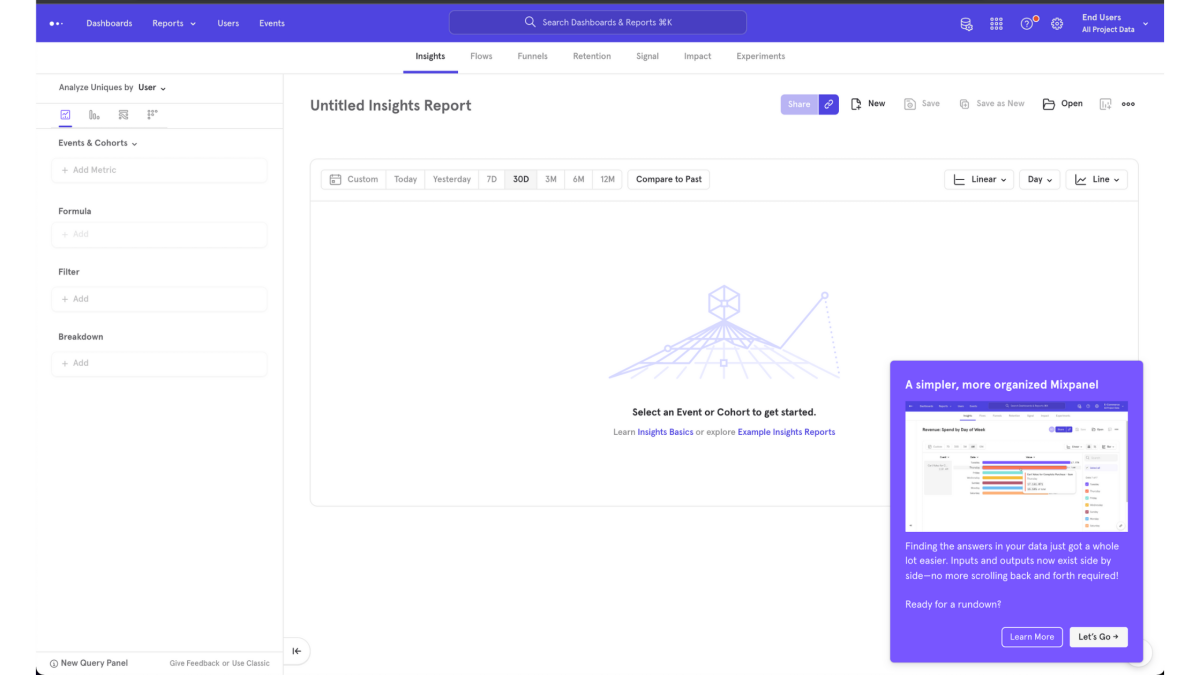Select the 30D date range

click(x=521, y=179)
